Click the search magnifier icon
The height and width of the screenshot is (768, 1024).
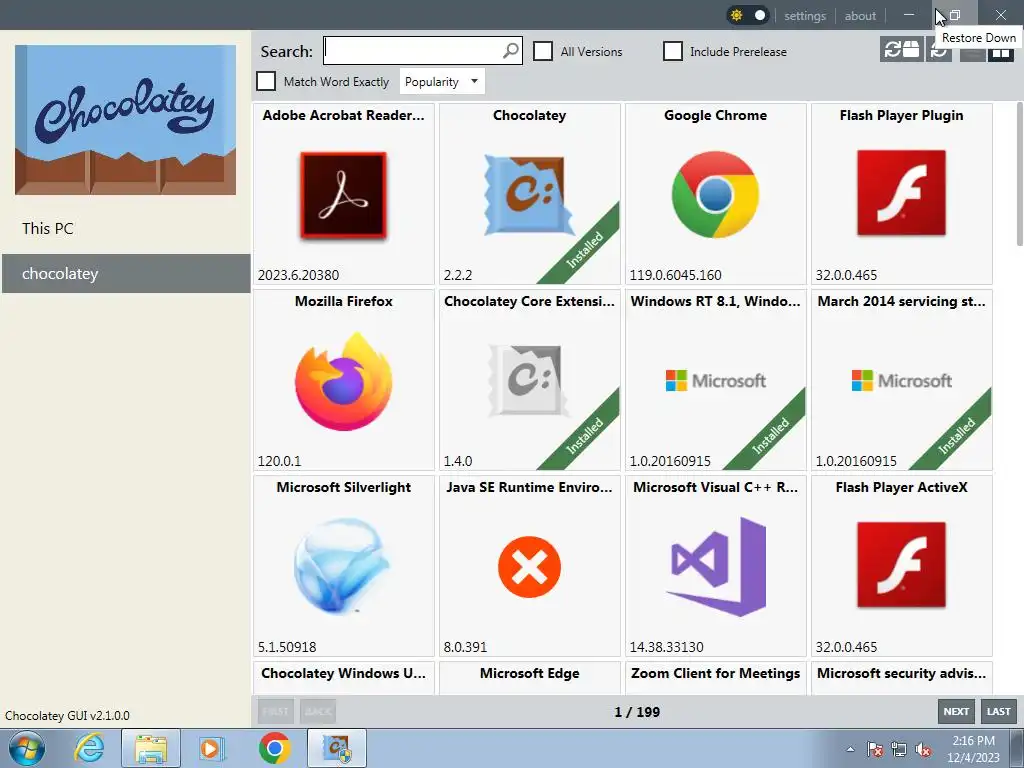coord(511,50)
